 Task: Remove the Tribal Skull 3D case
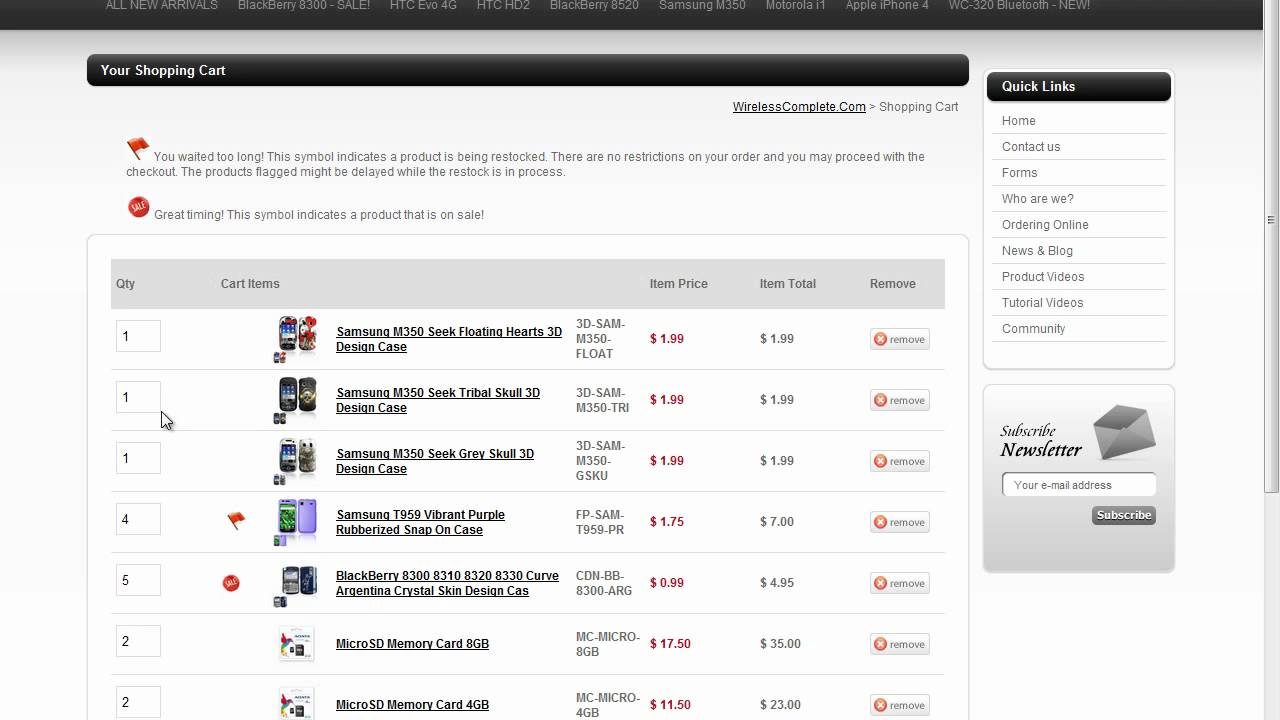tap(900, 400)
